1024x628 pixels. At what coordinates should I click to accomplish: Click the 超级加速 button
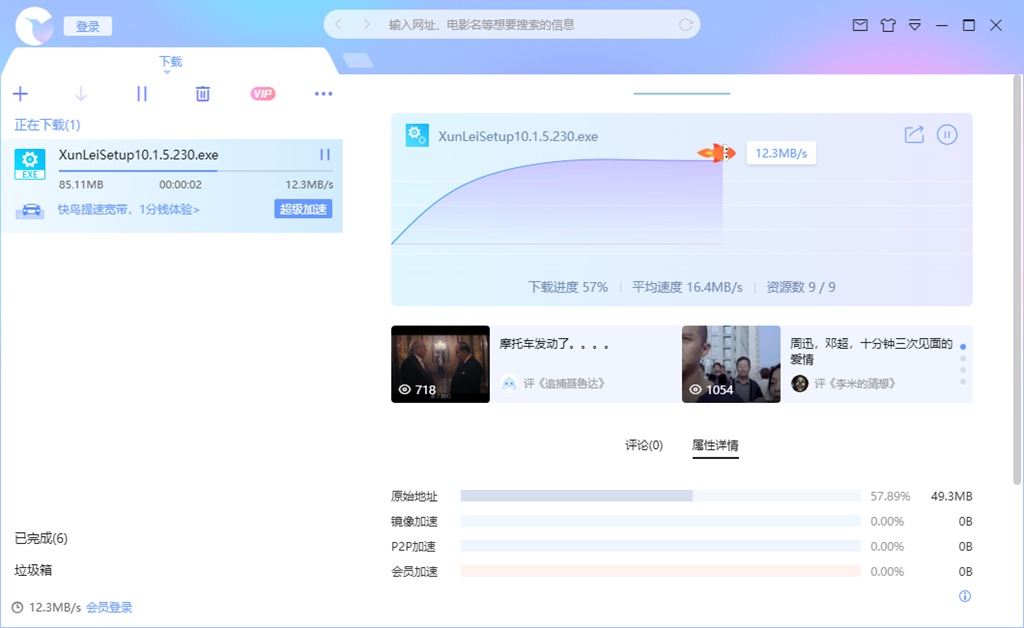pos(303,209)
